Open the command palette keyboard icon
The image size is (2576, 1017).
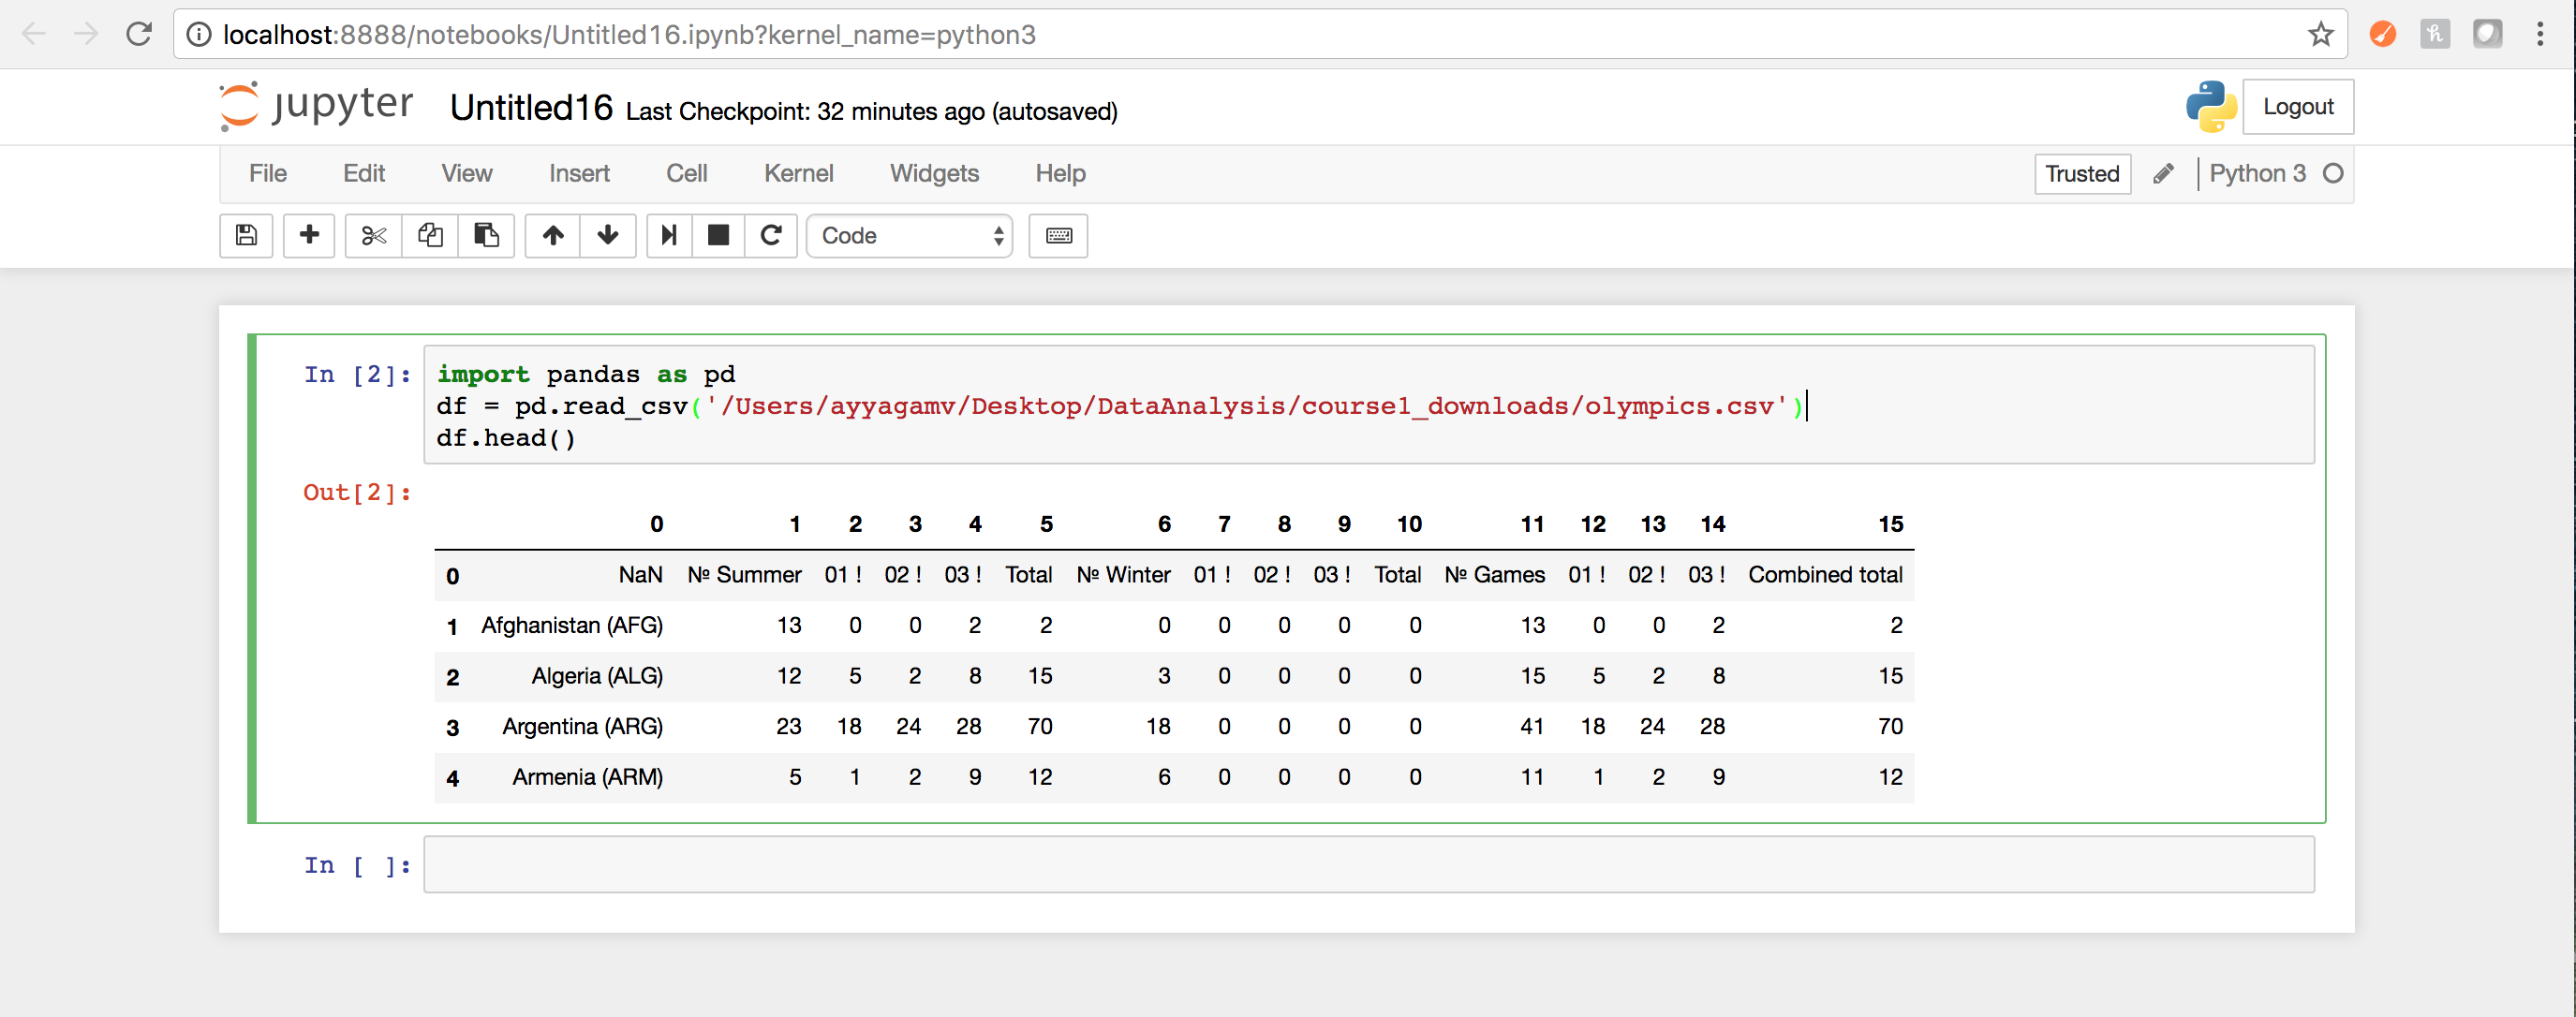point(1058,236)
